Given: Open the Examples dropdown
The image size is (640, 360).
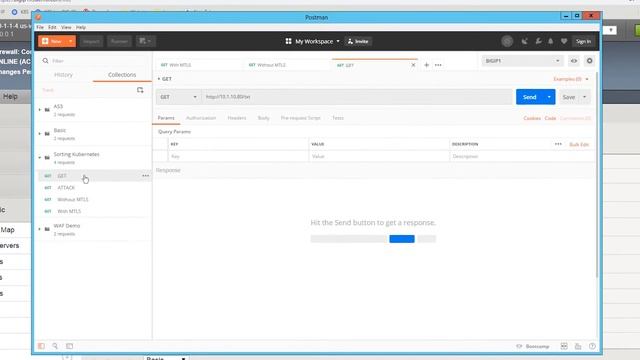Looking at the screenshot, I should (x=571, y=79).
